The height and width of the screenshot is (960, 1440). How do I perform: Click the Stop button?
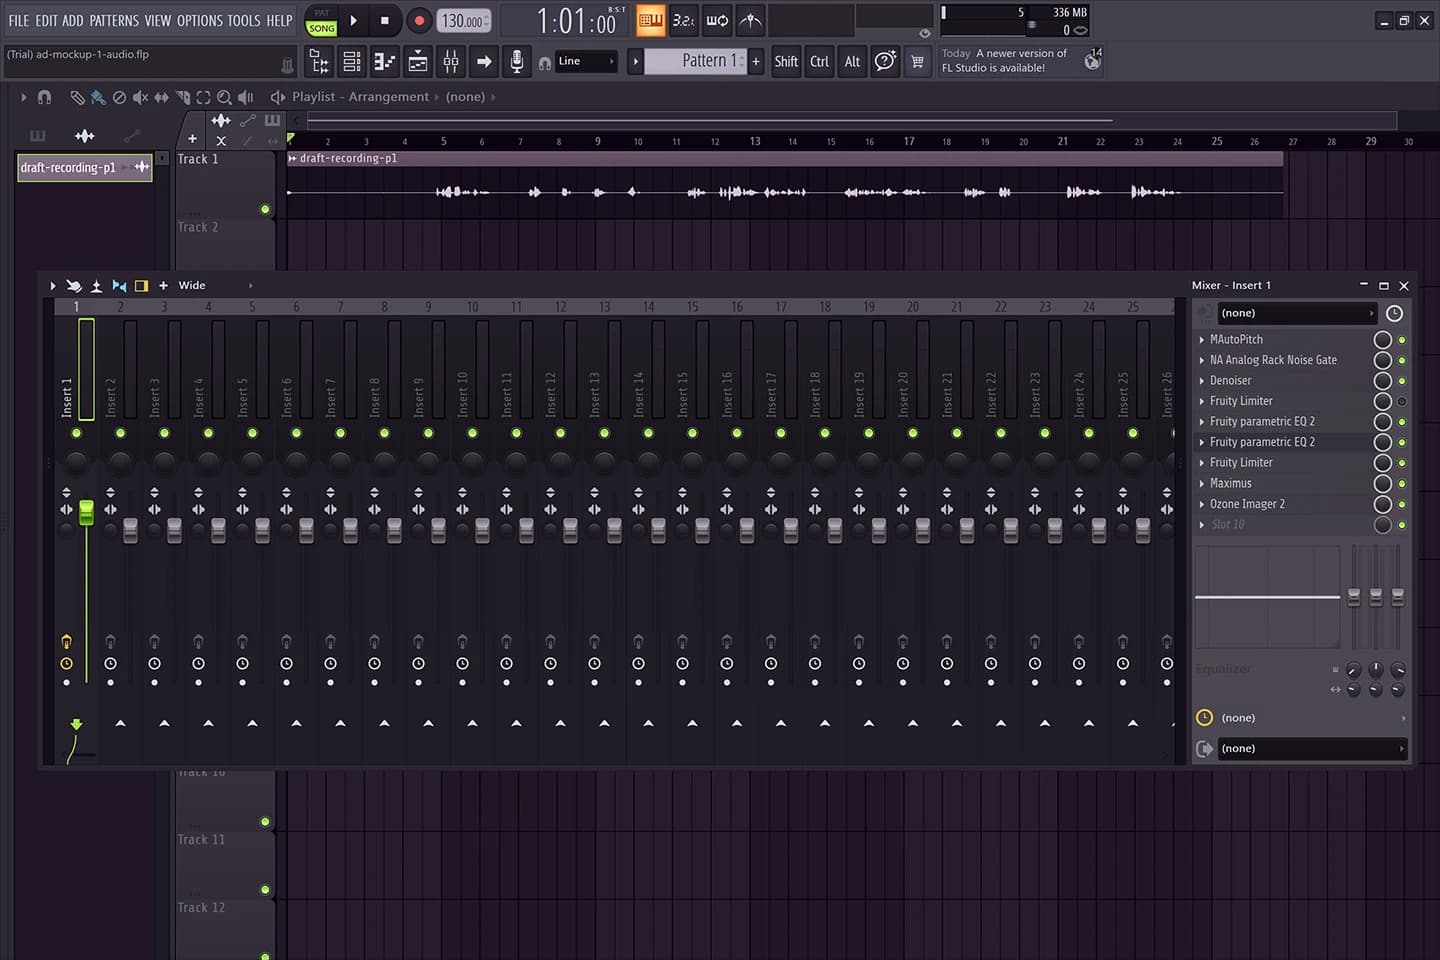[385, 20]
